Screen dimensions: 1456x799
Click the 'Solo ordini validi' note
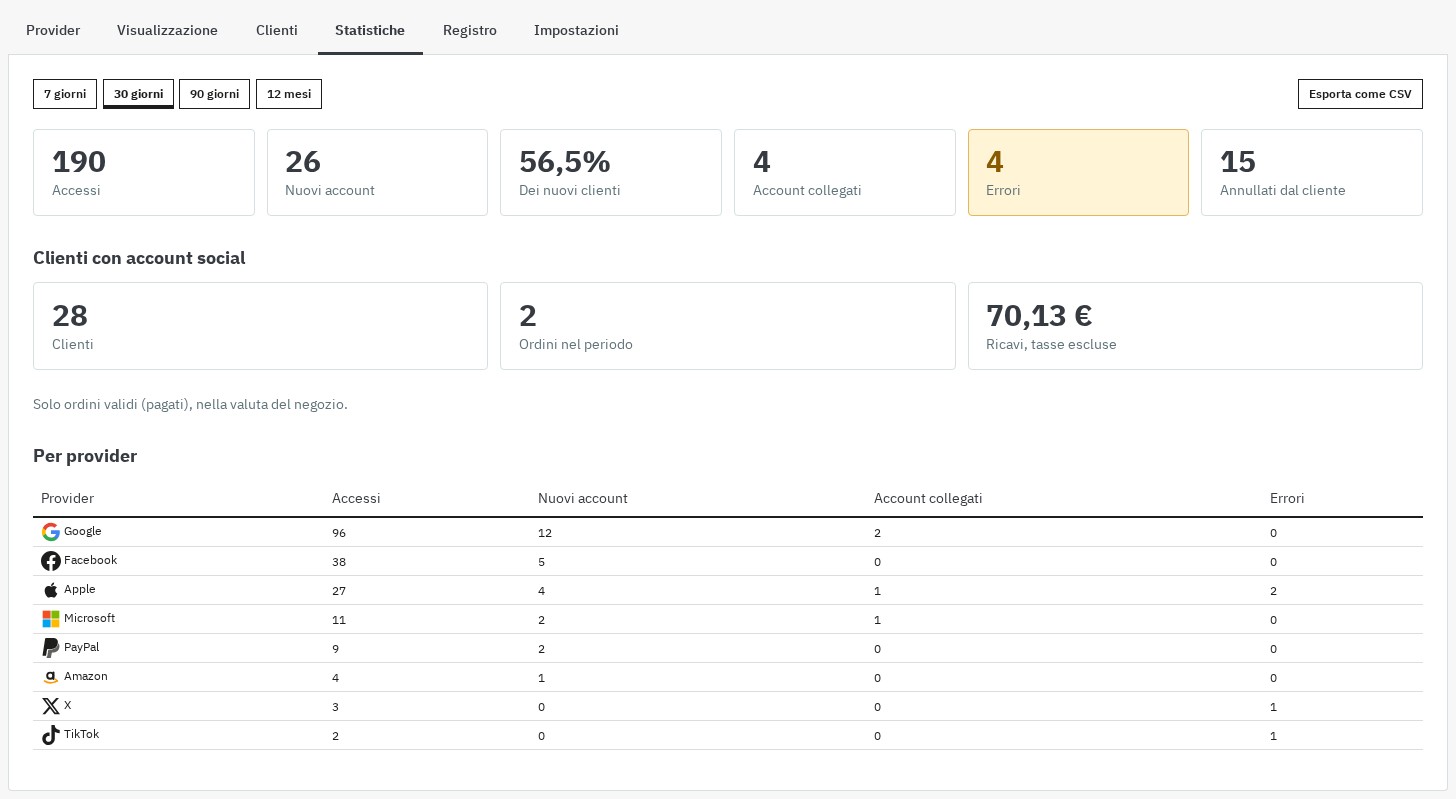pos(190,405)
